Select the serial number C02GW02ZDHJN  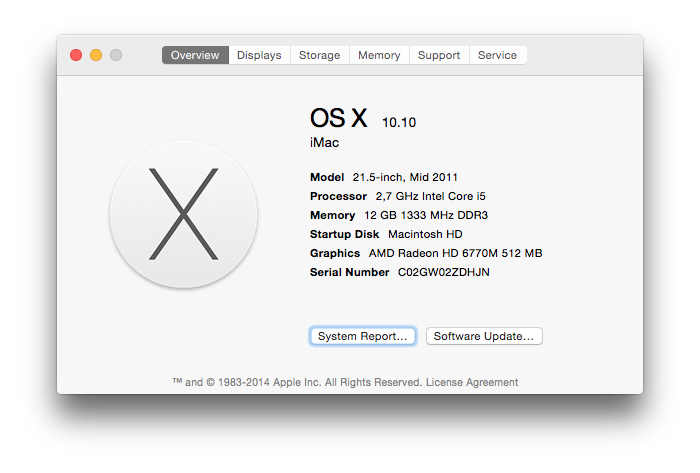coord(443,272)
